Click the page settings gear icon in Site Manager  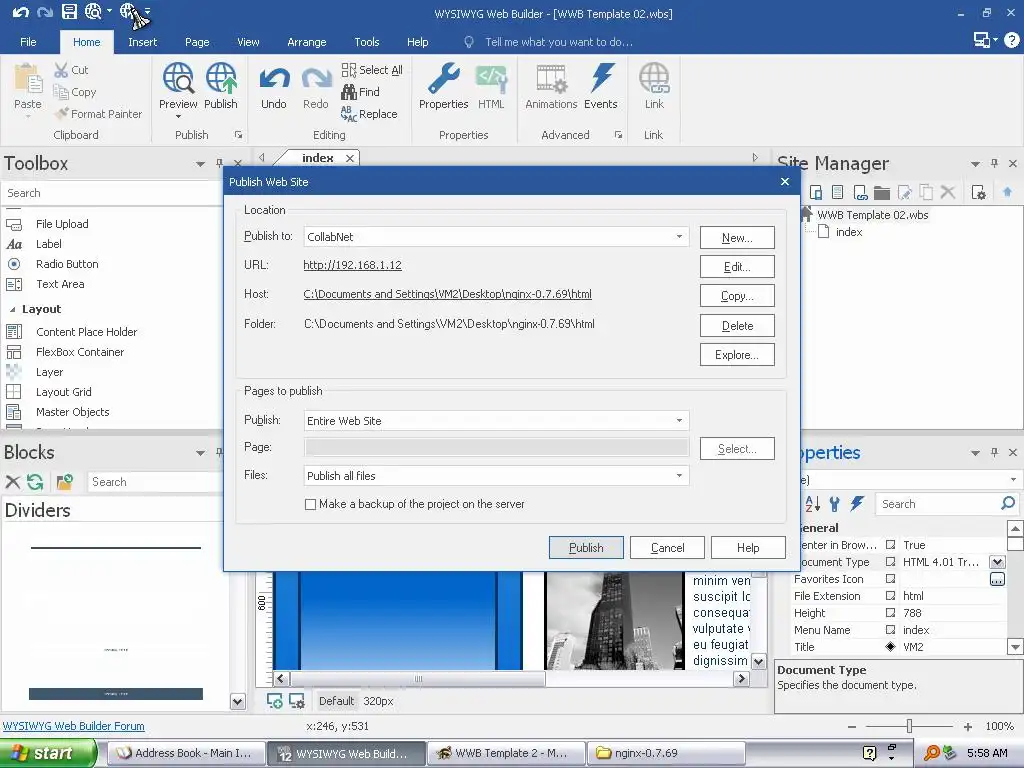(x=978, y=192)
